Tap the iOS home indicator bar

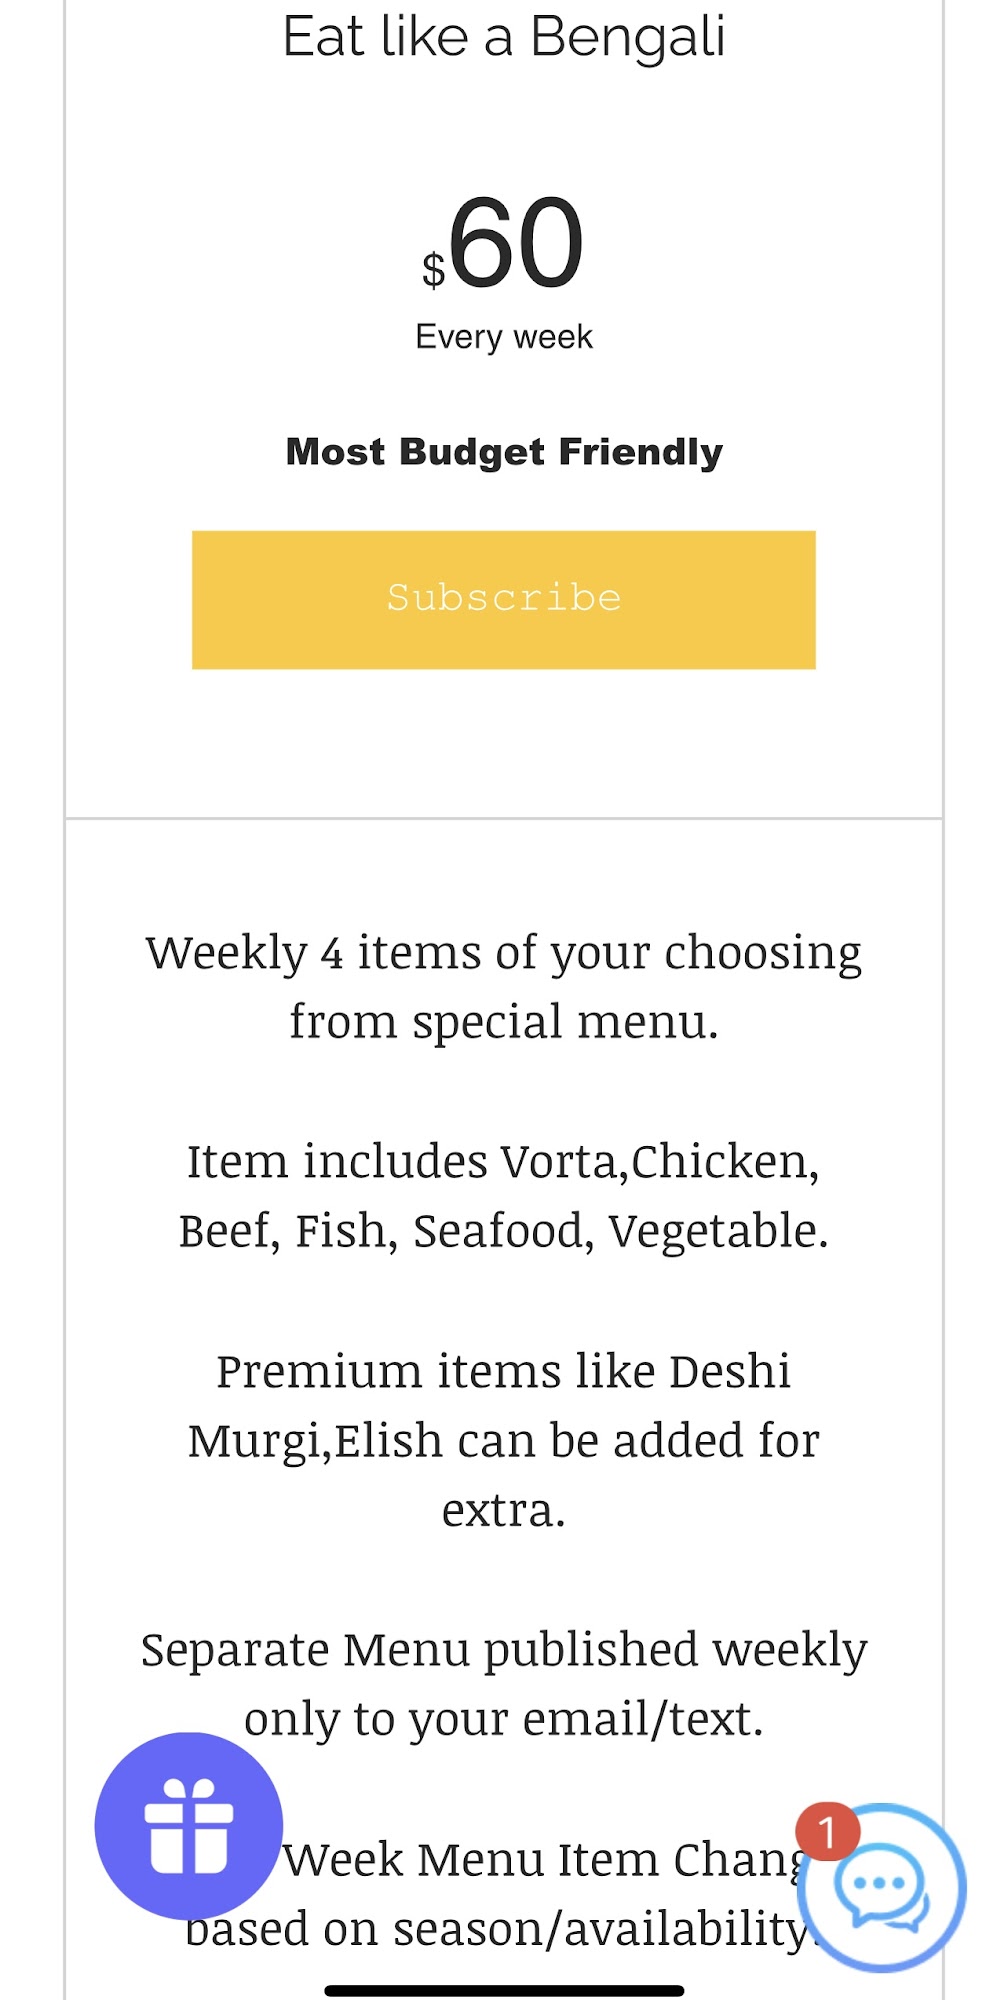[x=504, y=1990]
